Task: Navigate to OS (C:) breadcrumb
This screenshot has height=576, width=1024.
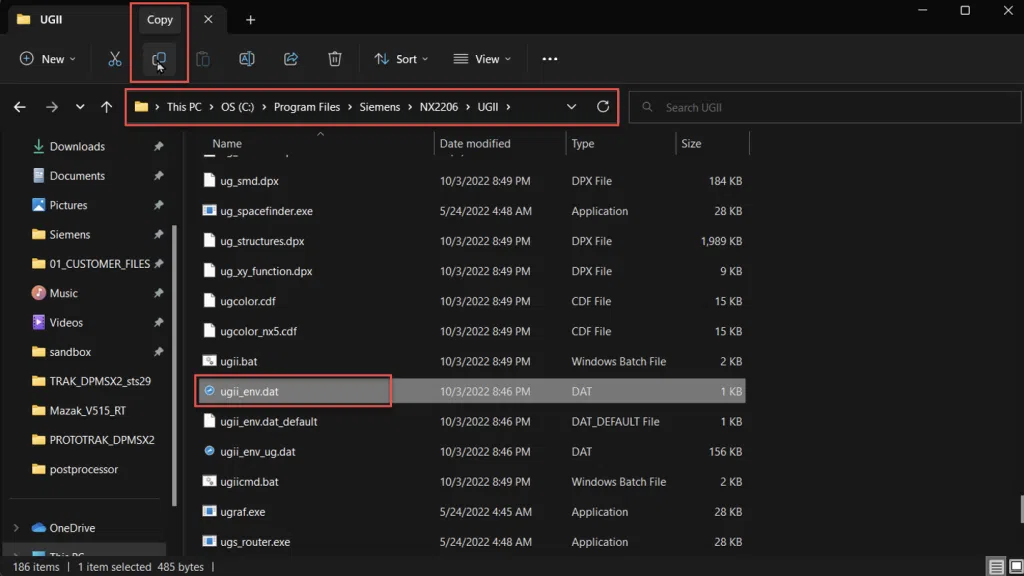Action: [237, 107]
